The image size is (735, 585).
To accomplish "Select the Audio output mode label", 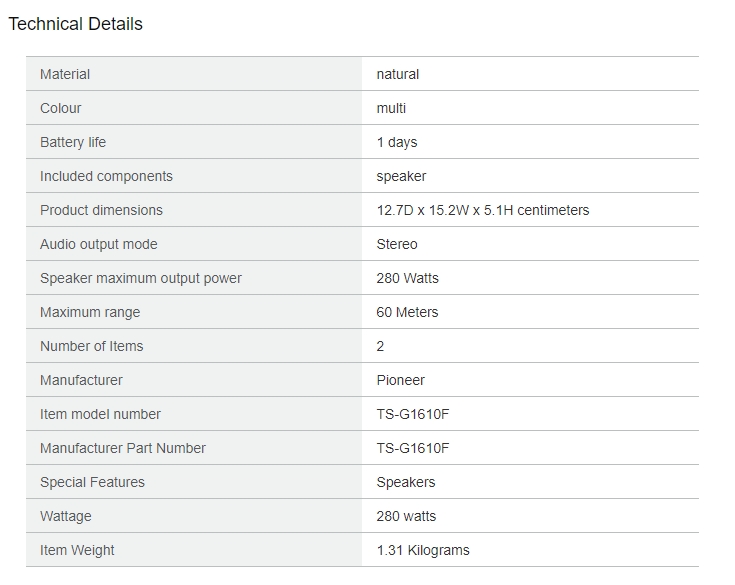I will click(98, 244).
